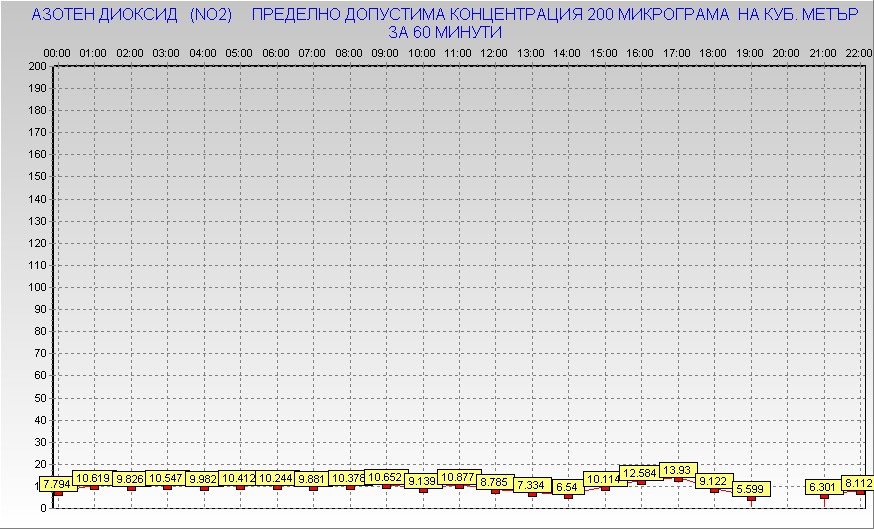Select the 5.599 lowest value label
This screenshot has width=874, height=529.
[750, 489]
